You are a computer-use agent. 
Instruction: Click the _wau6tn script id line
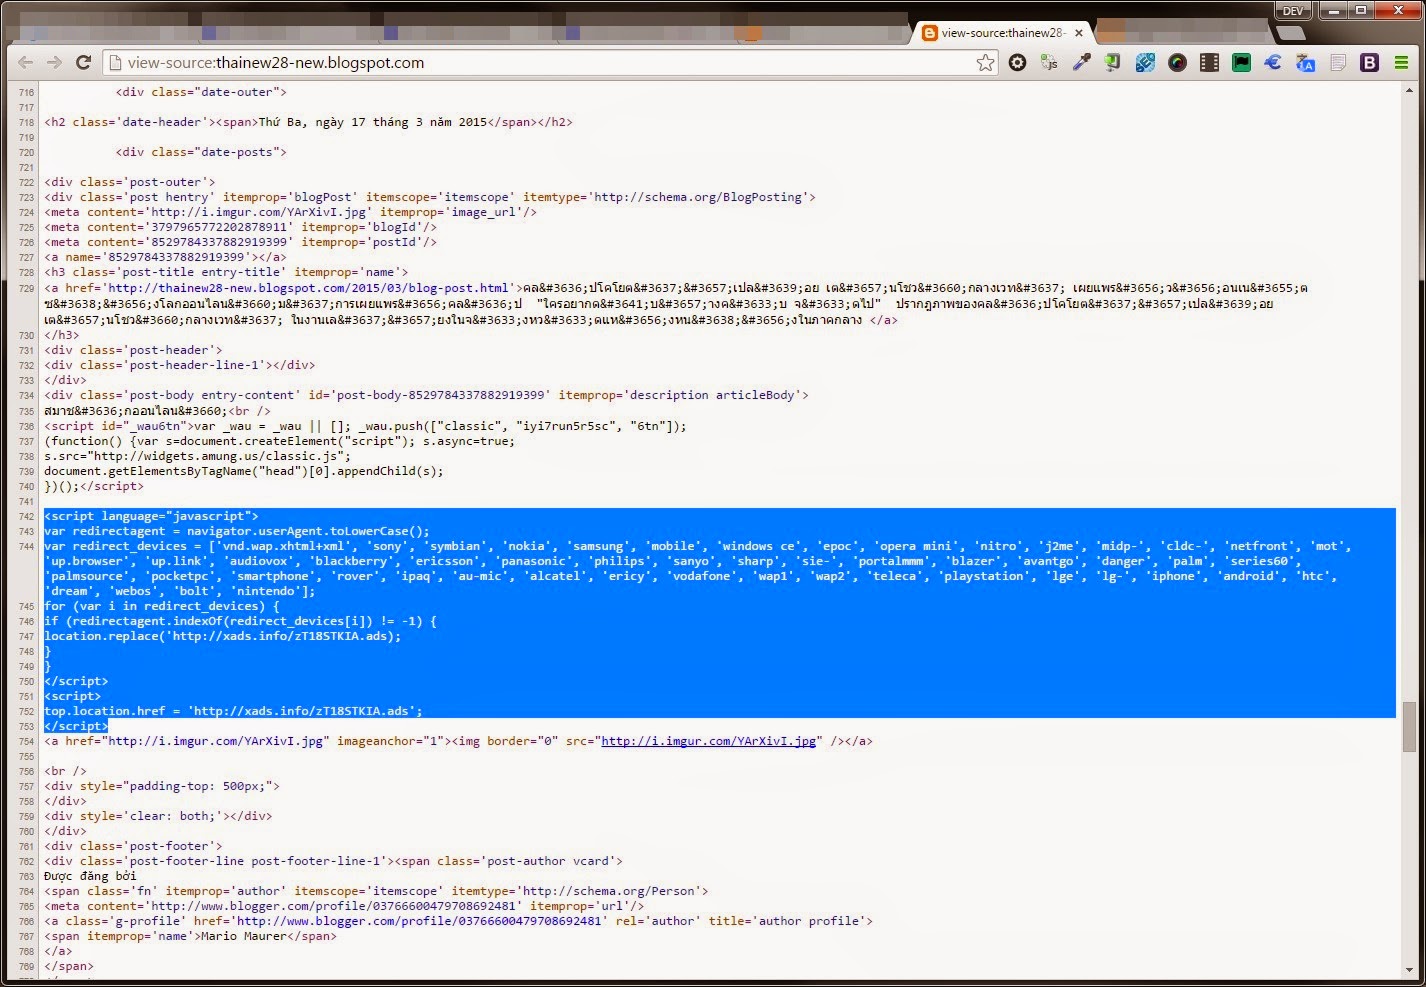click(366, 426)
